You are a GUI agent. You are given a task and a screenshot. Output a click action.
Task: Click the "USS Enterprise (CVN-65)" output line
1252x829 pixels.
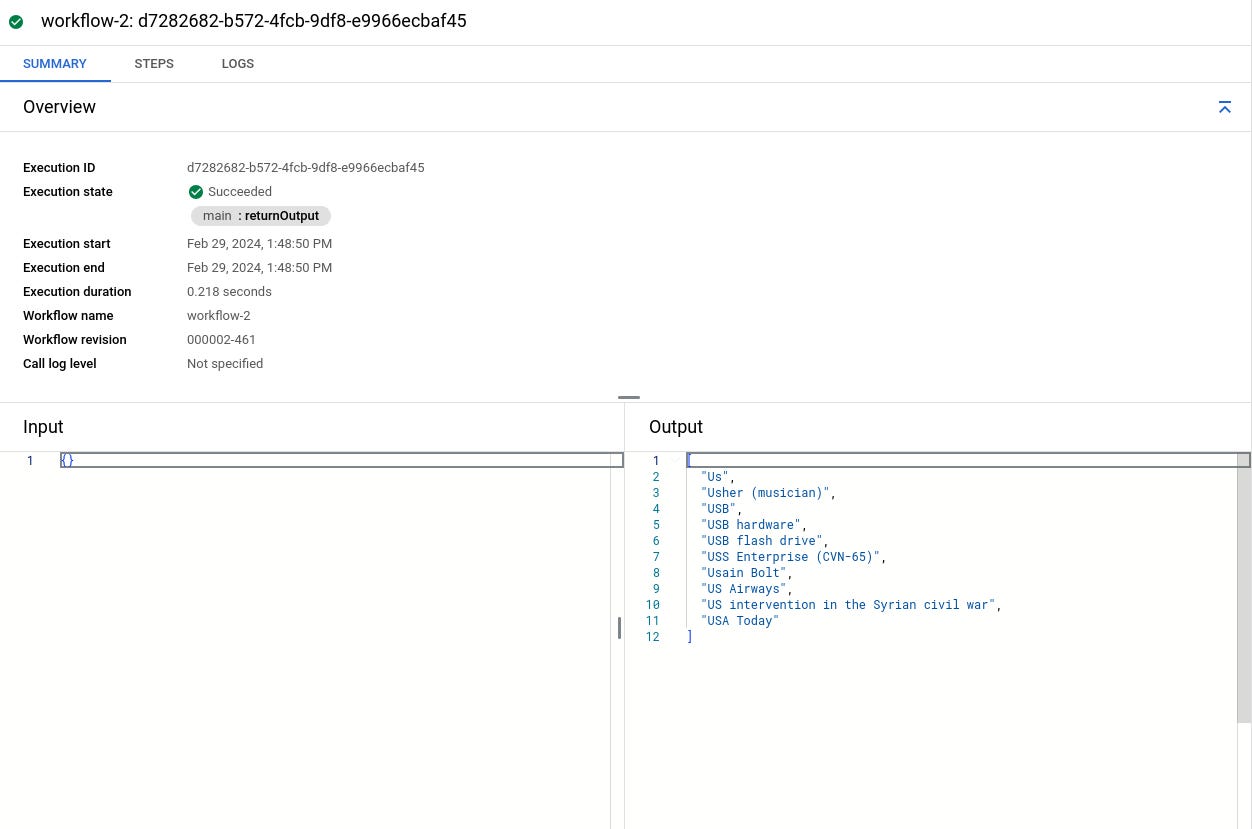click(x=794, y=557)
